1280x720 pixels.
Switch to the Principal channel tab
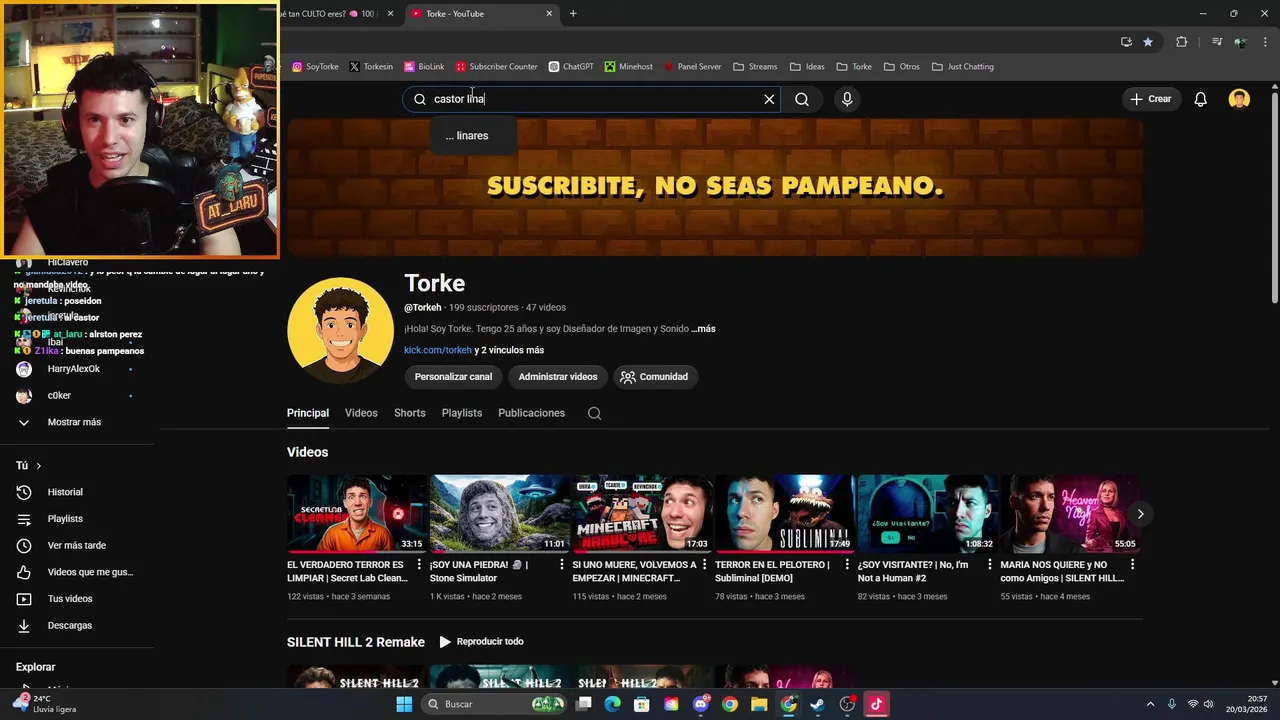(x=308, y=413)
